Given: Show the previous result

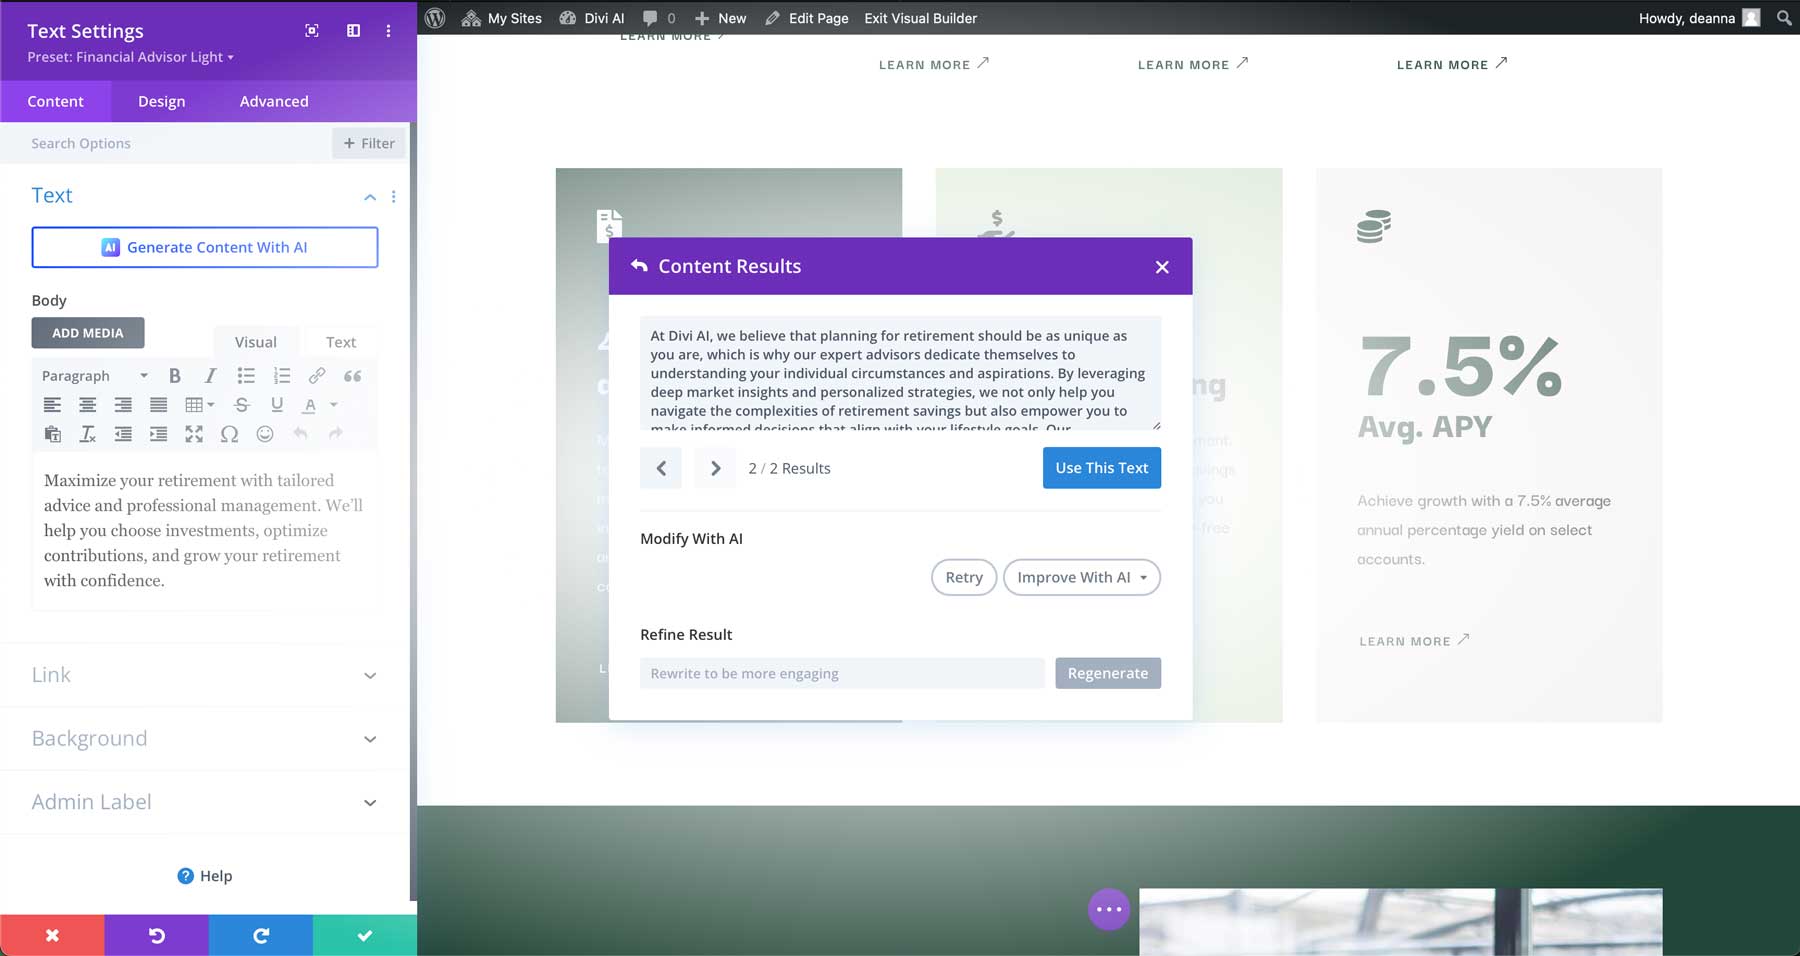Looking at the screenshot, I should pos(661,468).
